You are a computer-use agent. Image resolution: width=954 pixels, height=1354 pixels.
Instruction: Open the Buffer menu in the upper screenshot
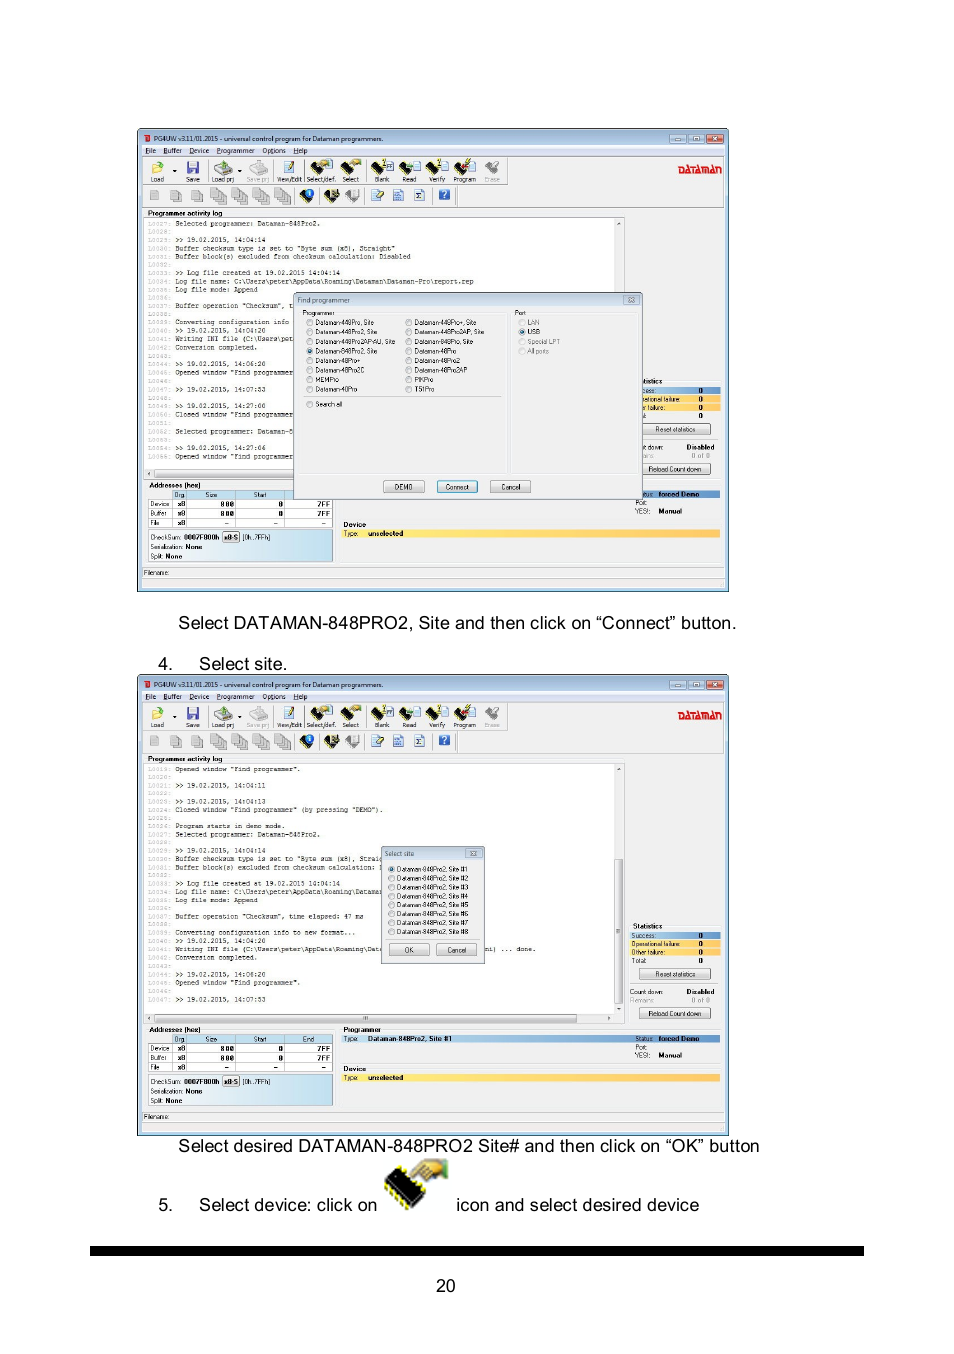(x=173, y=151)
